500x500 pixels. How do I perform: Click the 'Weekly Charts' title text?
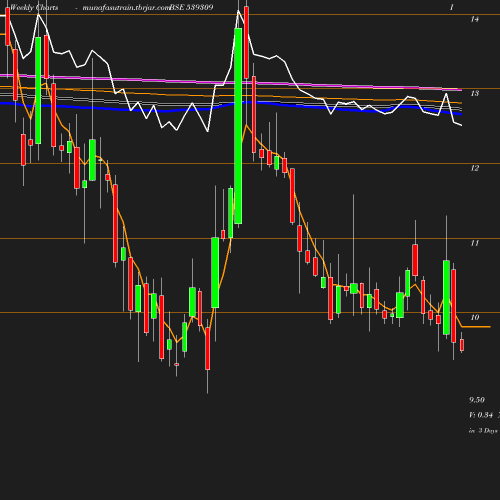click(x=34, y=7)
